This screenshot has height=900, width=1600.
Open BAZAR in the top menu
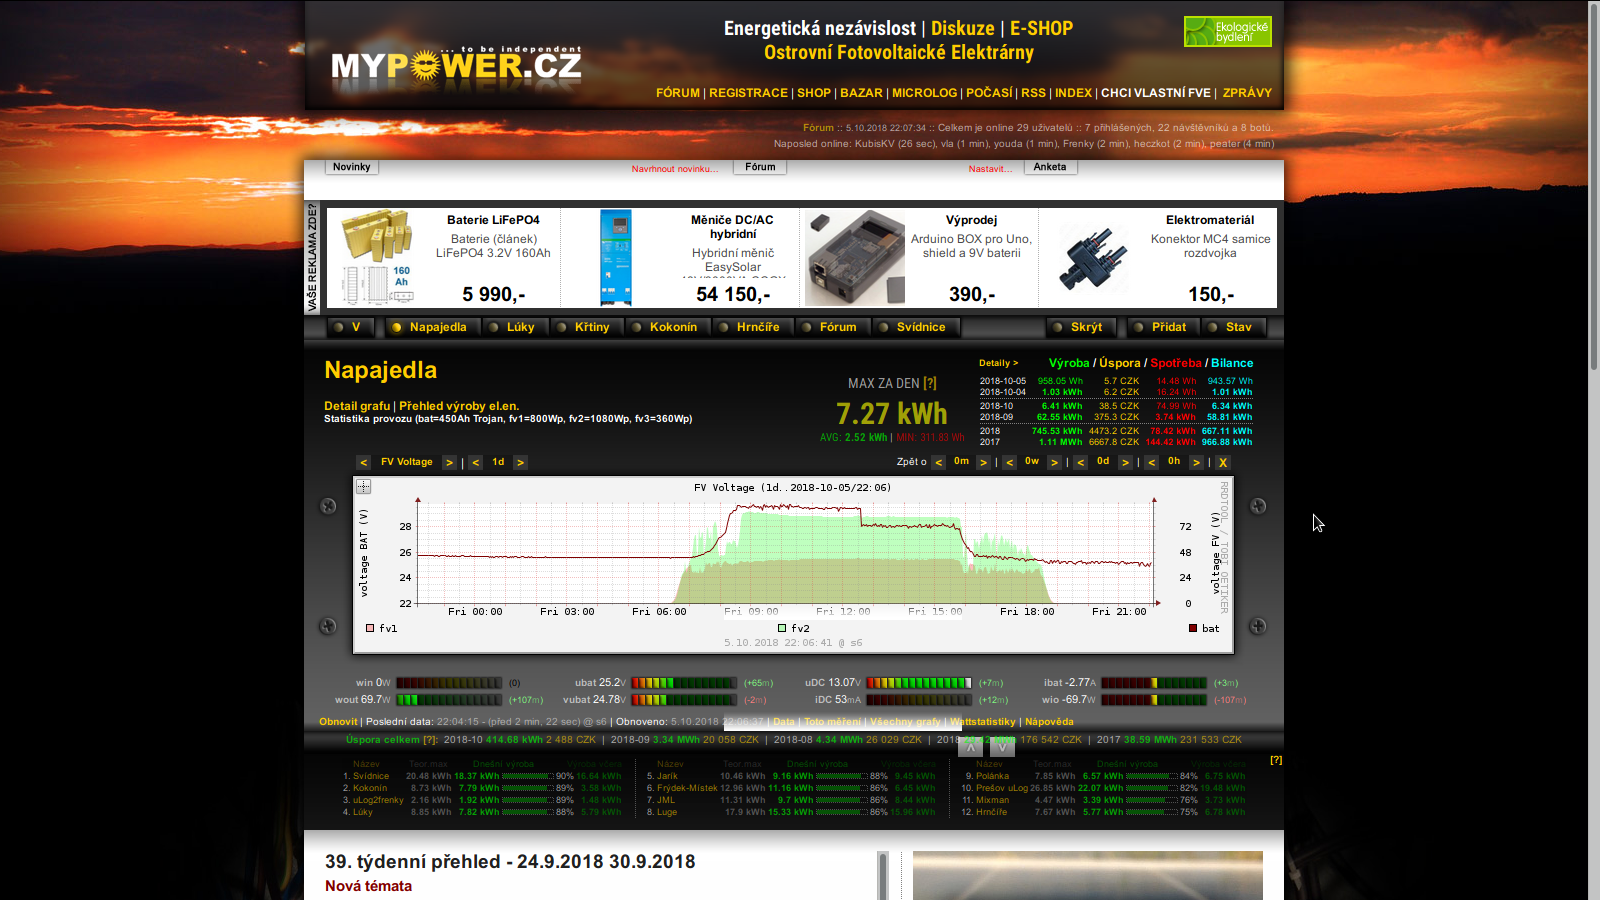pyautogui.click(x=861, y=93)
